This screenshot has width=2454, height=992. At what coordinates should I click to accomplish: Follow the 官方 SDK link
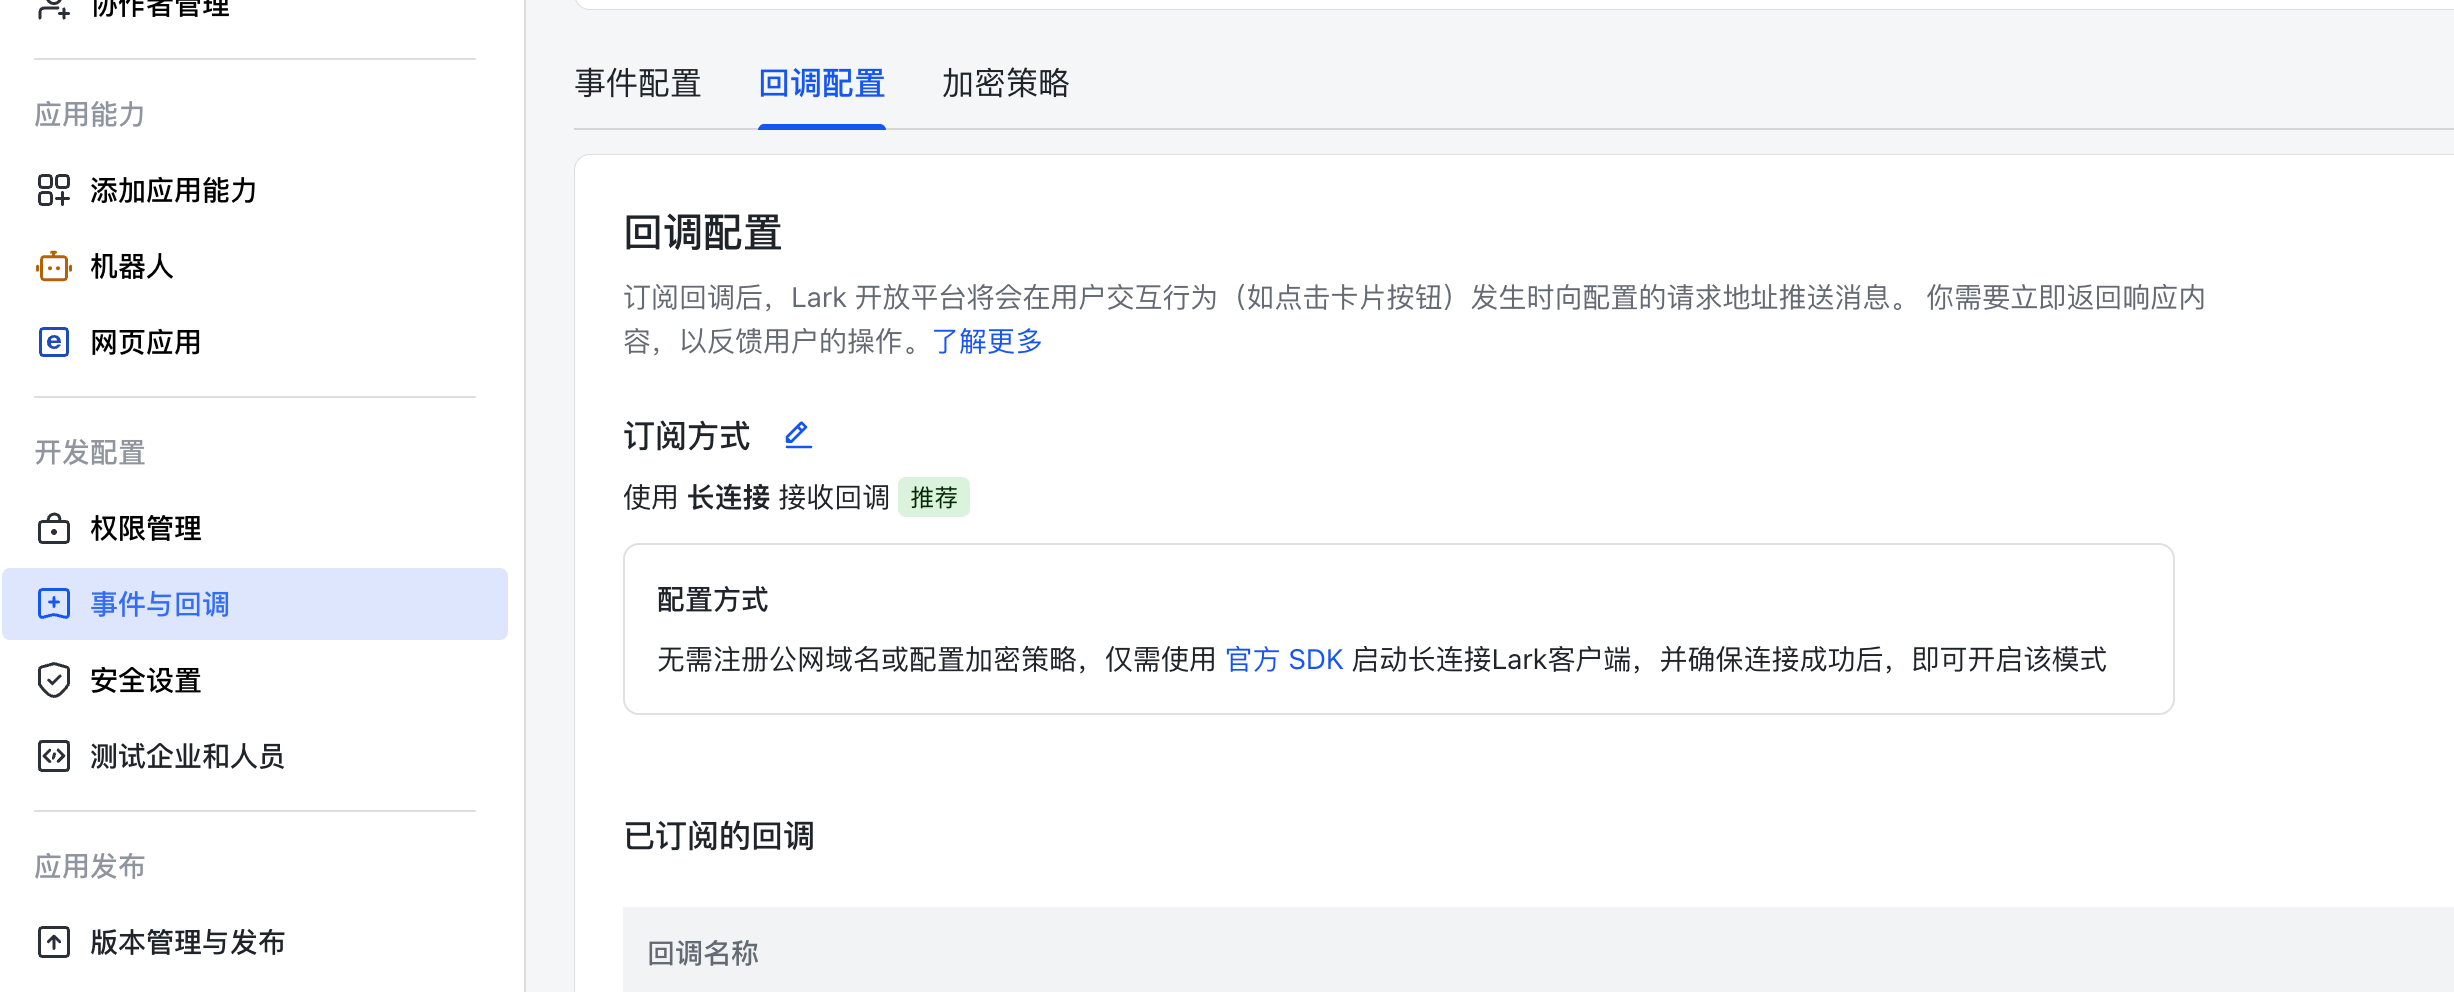[1284, 660]
